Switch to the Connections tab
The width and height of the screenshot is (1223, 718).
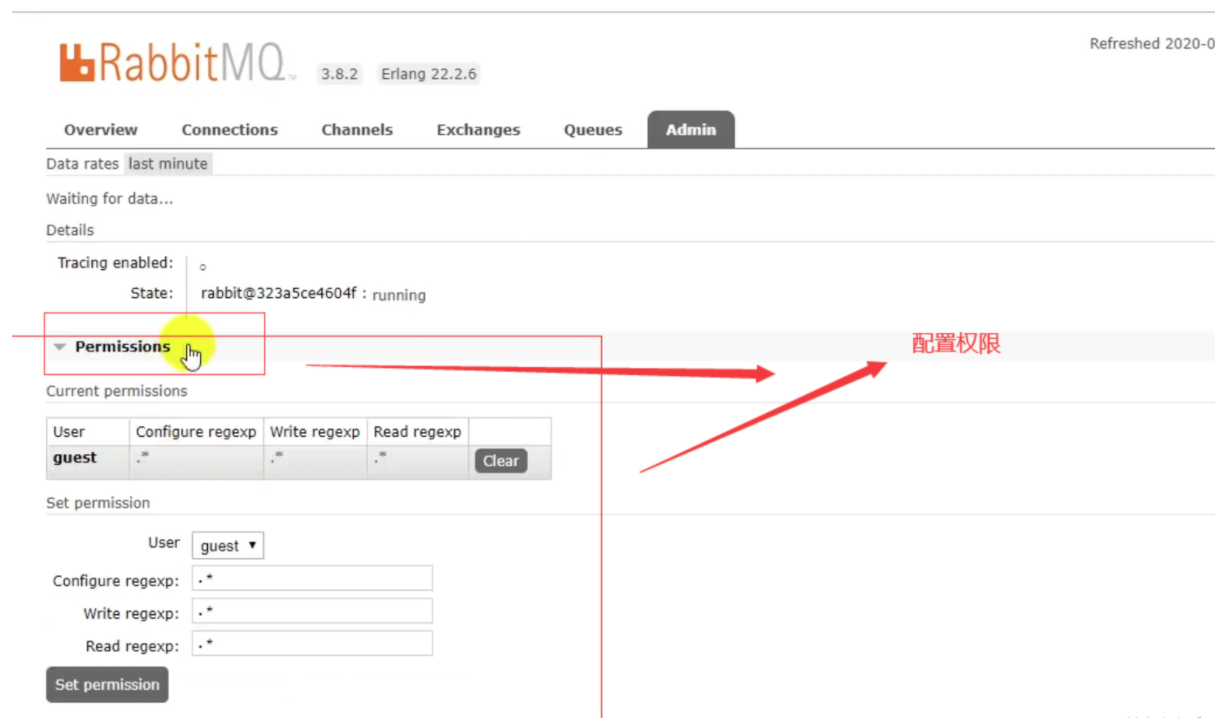coord(230,130)
